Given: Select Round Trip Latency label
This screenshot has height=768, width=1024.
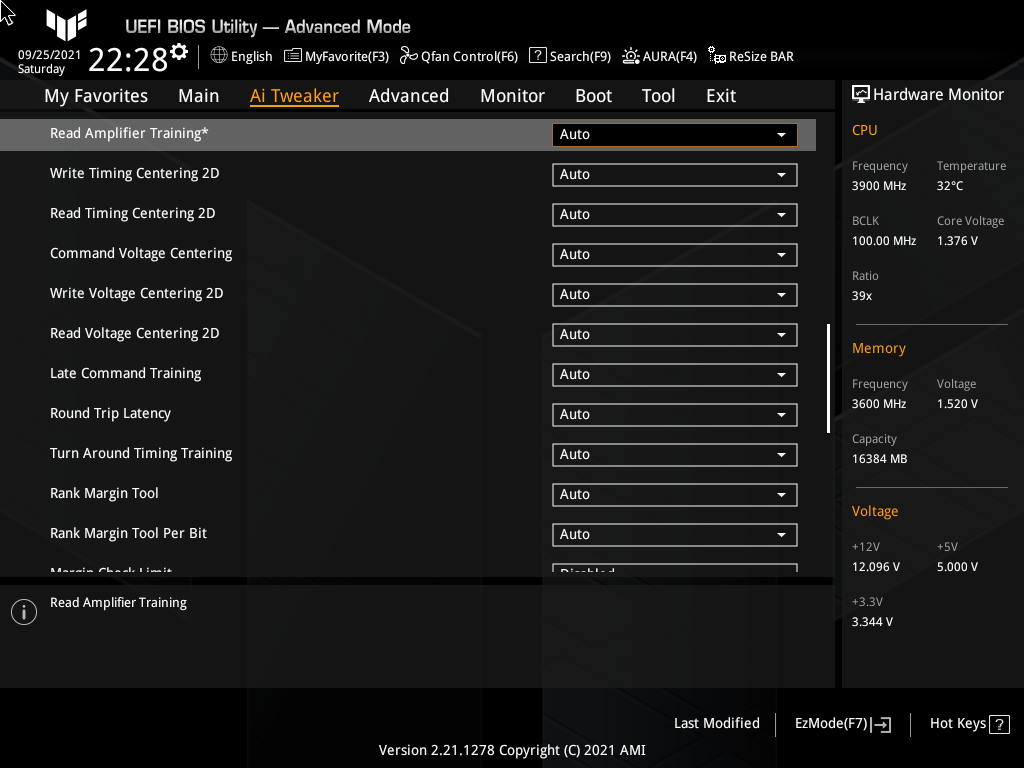Looking at the screenshot, I should click(110, 413).
